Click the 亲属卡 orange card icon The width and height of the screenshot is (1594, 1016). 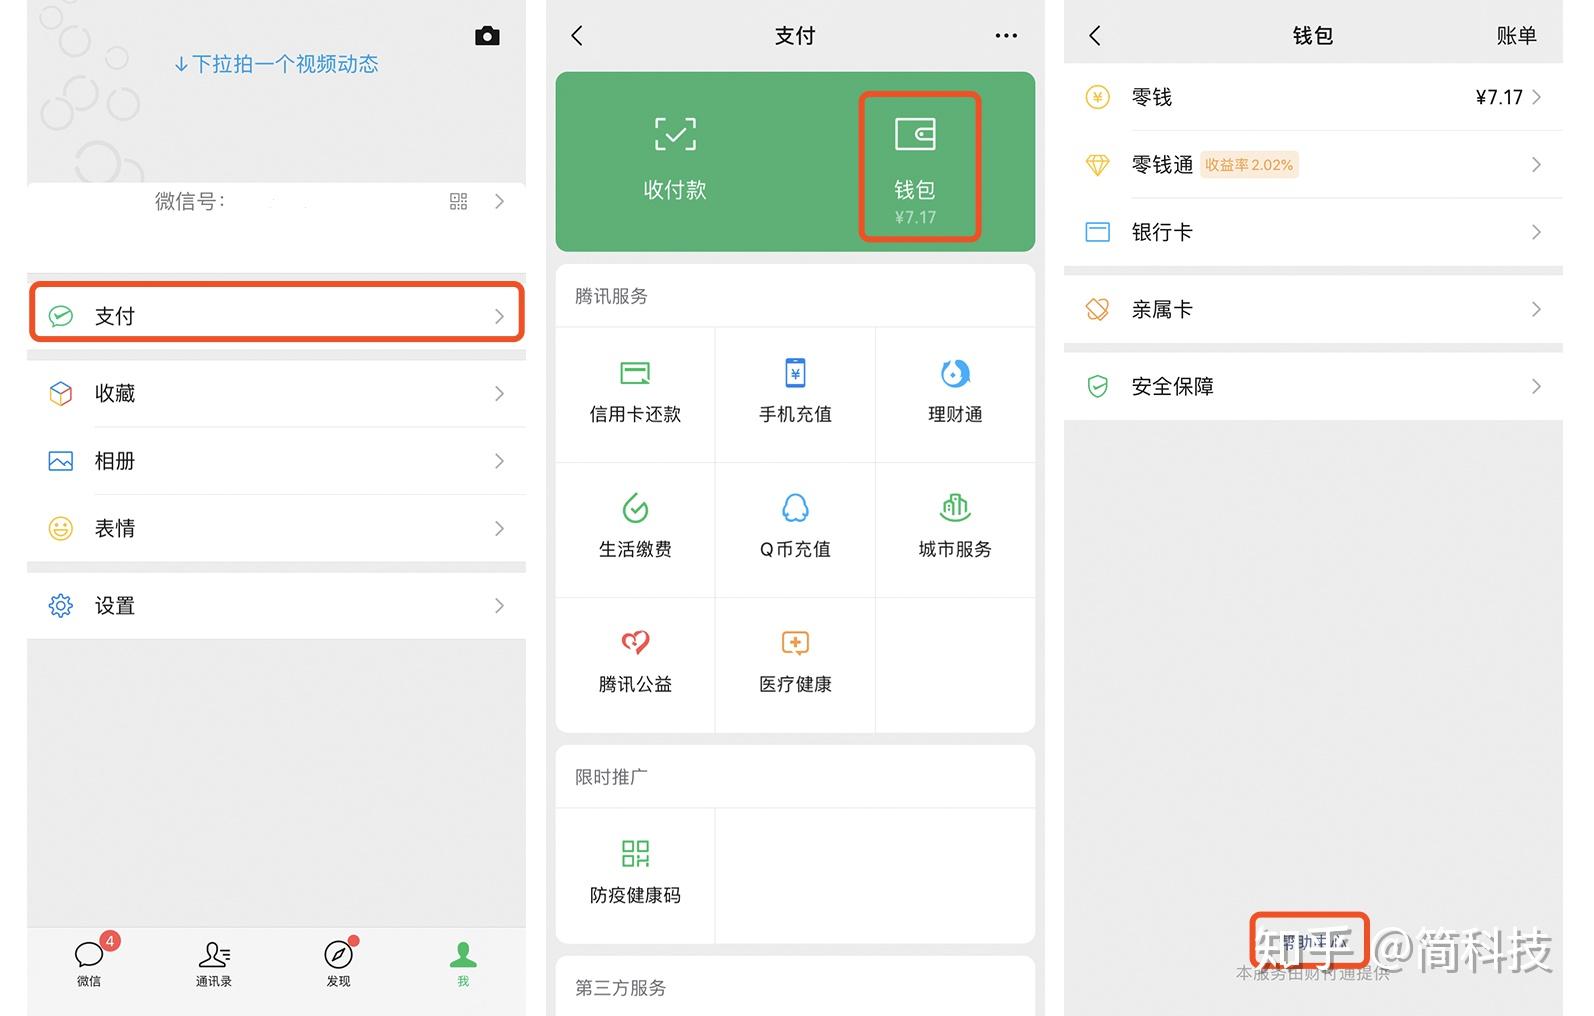[1098, 310]
